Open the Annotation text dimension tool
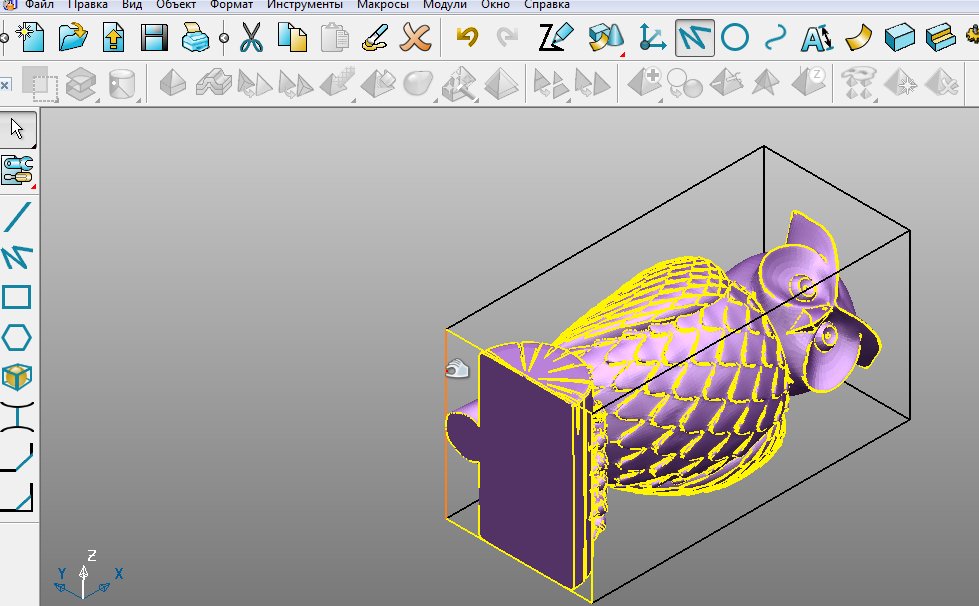Image resolution: width=979 pixels, height=606 pixels. click(816, 37)
